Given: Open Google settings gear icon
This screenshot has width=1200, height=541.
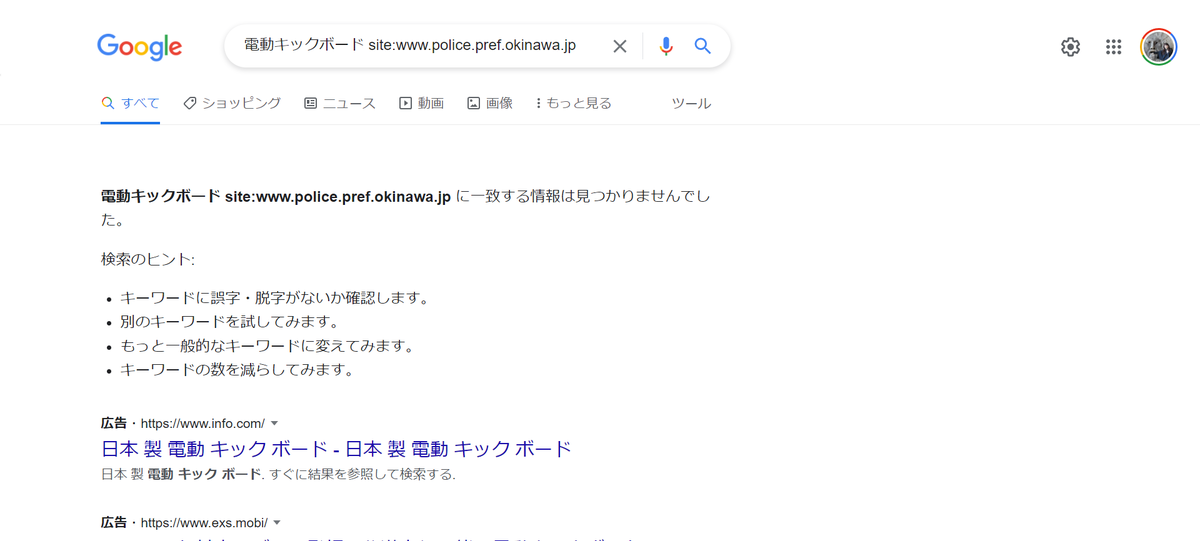Looking at the screenshot, I should point(1071,47).
